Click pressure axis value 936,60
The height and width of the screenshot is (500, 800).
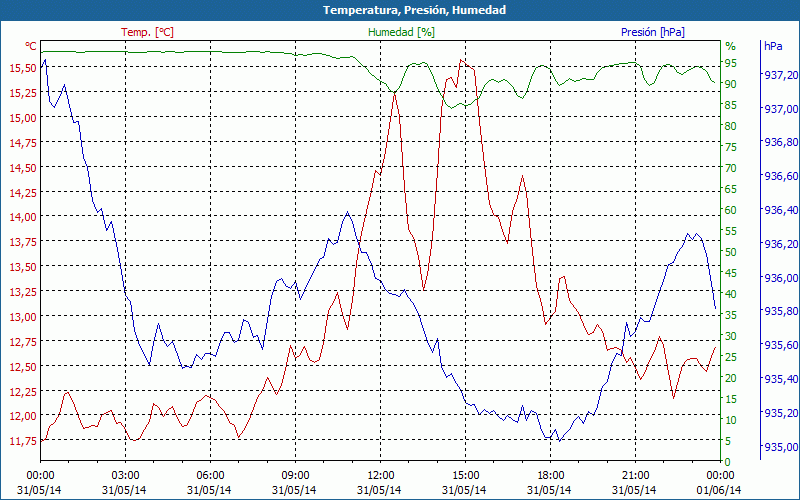[x=780, y=177]
